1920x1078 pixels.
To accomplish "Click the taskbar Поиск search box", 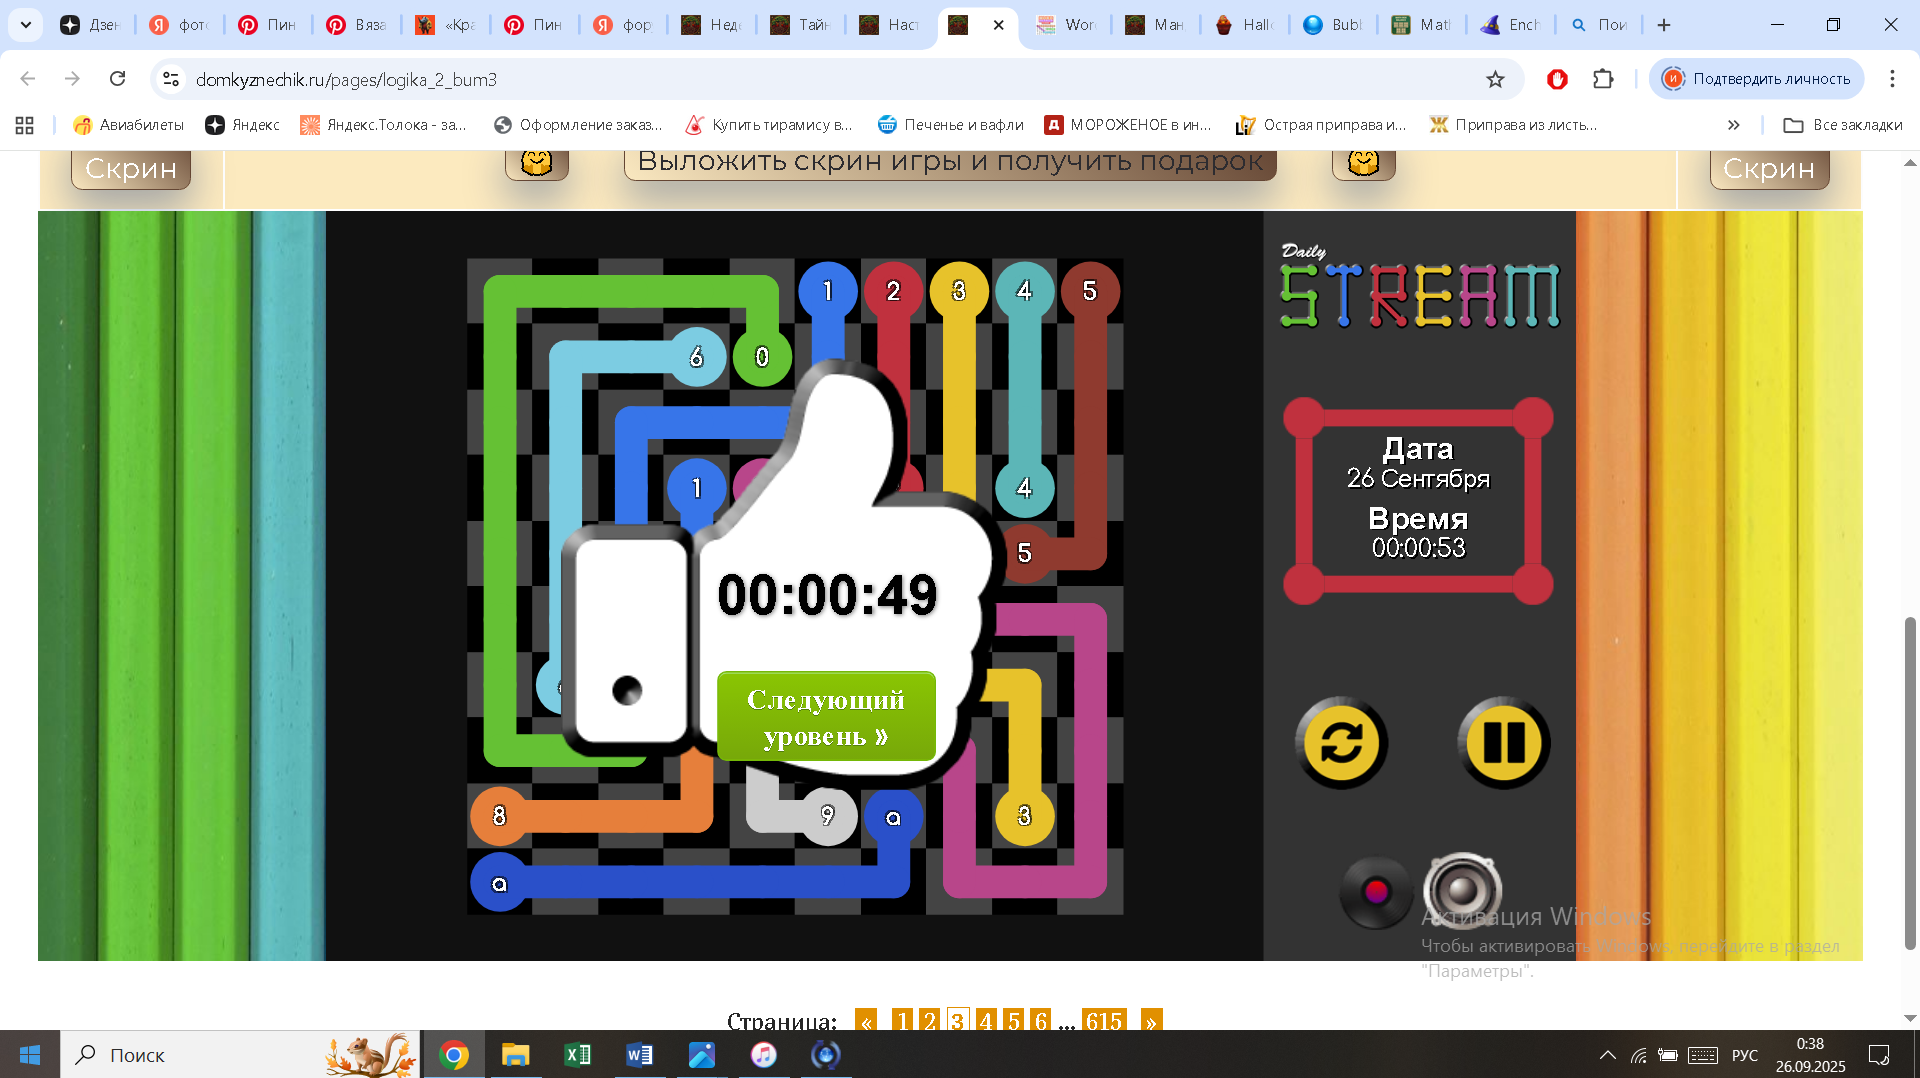I will (x=240, y=1055).
